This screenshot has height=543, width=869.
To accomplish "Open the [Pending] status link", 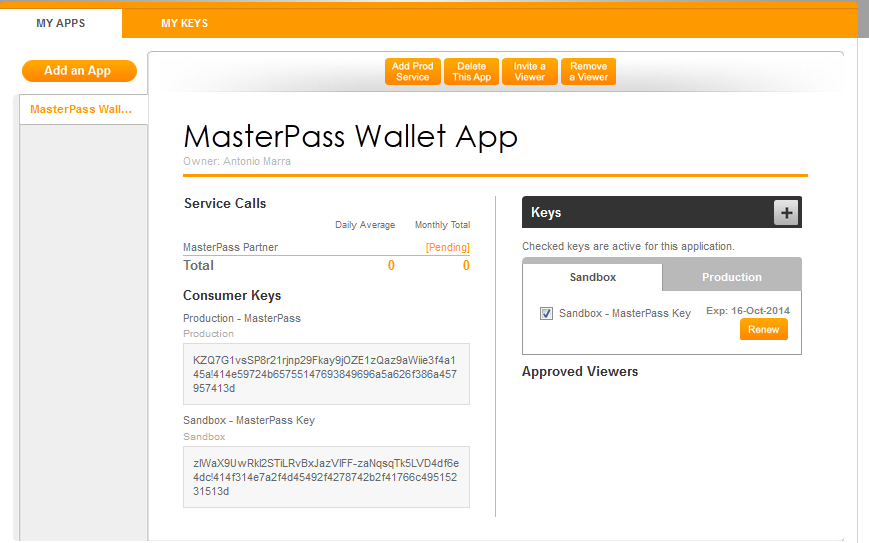I will [447, 247].
